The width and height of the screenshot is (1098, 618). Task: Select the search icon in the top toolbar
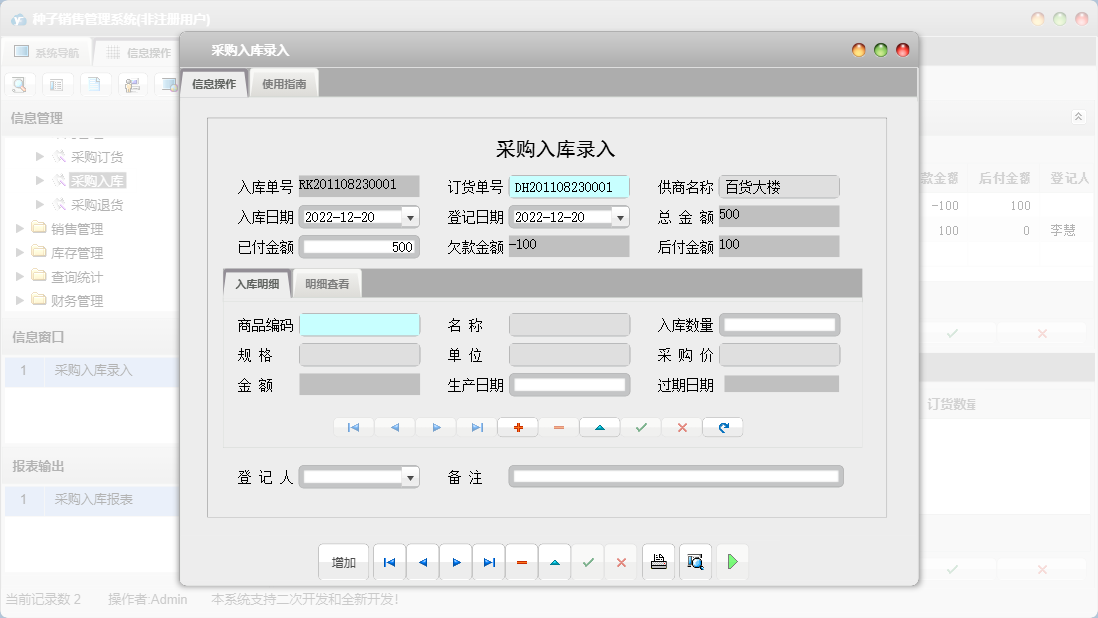[x=19, y=84]
